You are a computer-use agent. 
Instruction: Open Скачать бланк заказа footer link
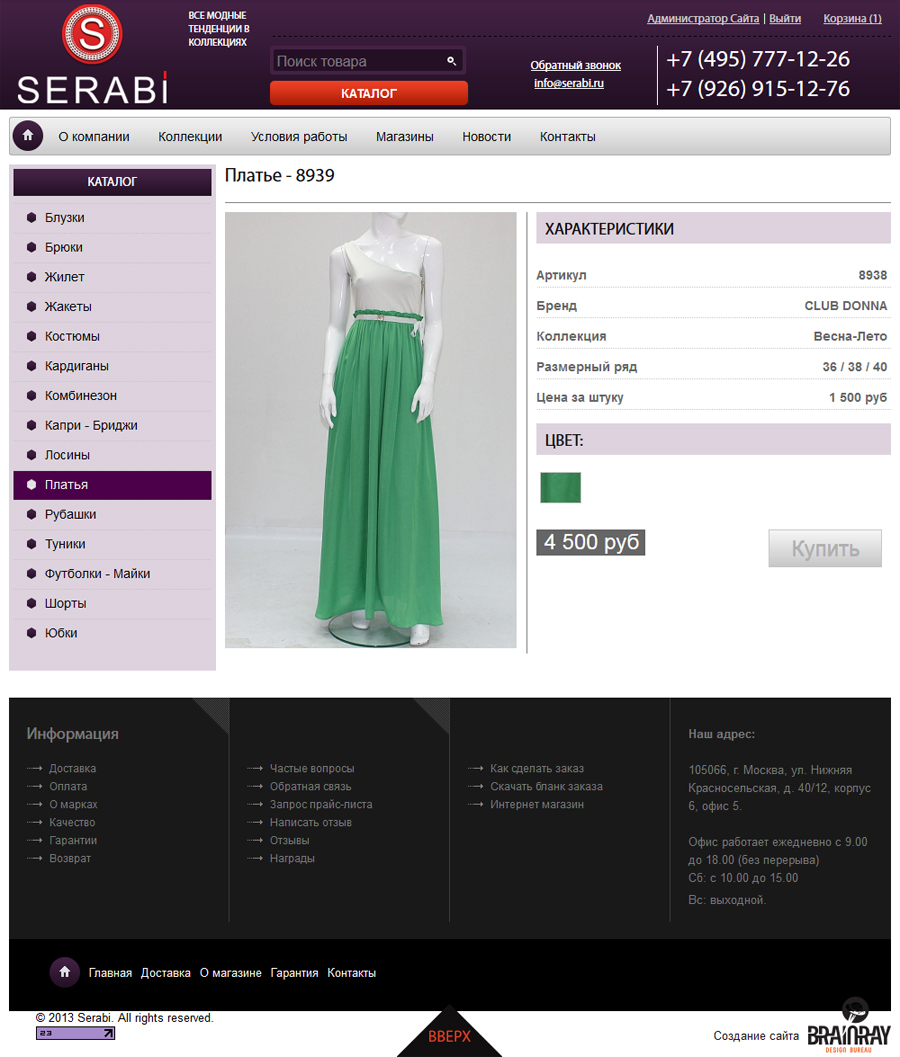(546, 786)
